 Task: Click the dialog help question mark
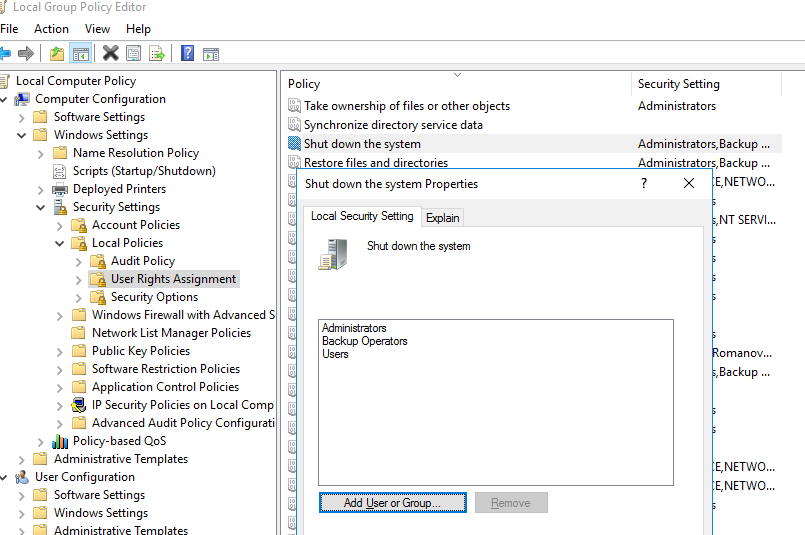[x=644, y=183]
